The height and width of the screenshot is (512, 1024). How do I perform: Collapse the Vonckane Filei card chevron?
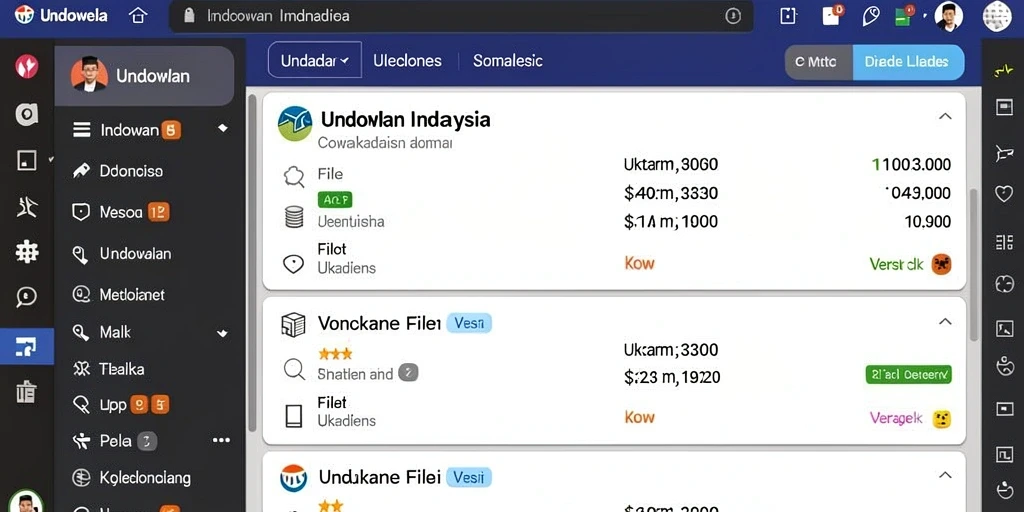tap(944, 321)
